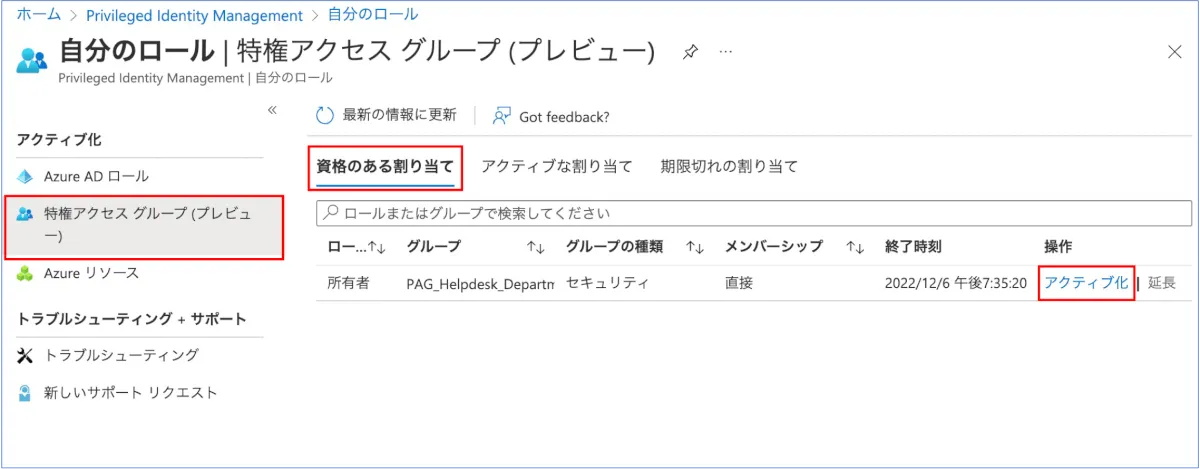
Task: Click the Azure リソース cubes icon
Action: tap(26, 273)
